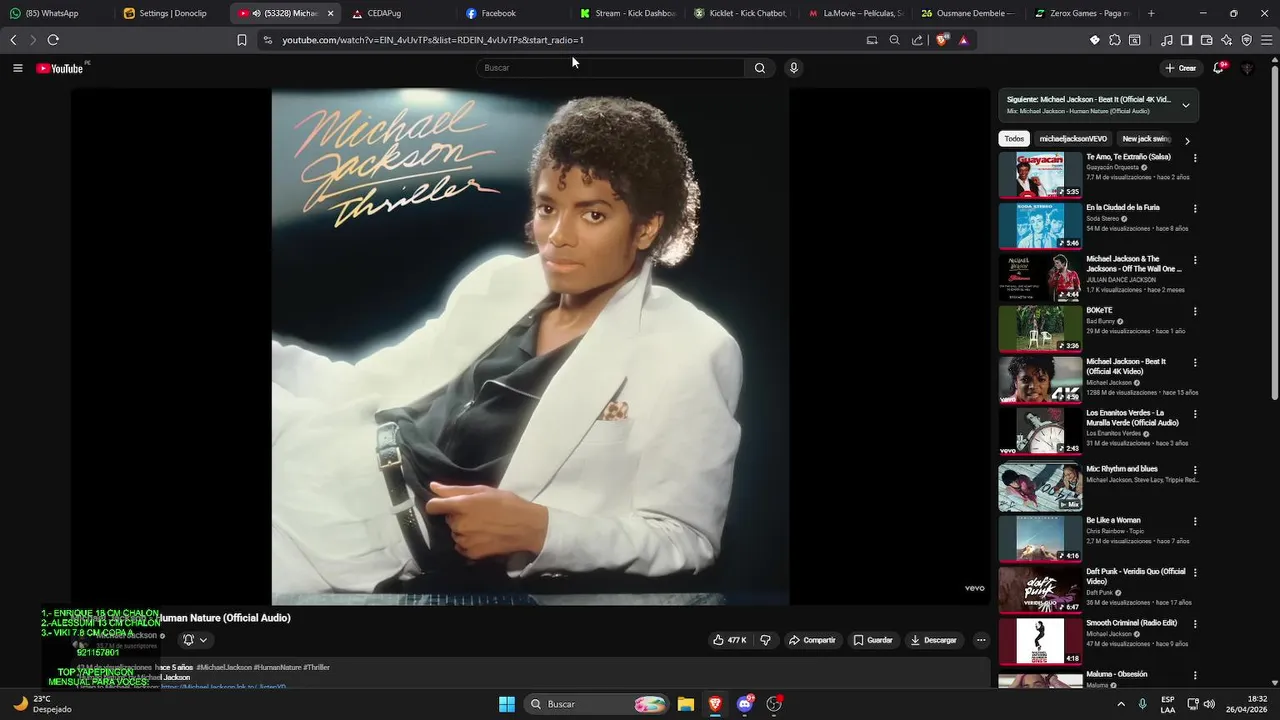Click the Guardar button
1280x720 pixels.
point(873,640)
